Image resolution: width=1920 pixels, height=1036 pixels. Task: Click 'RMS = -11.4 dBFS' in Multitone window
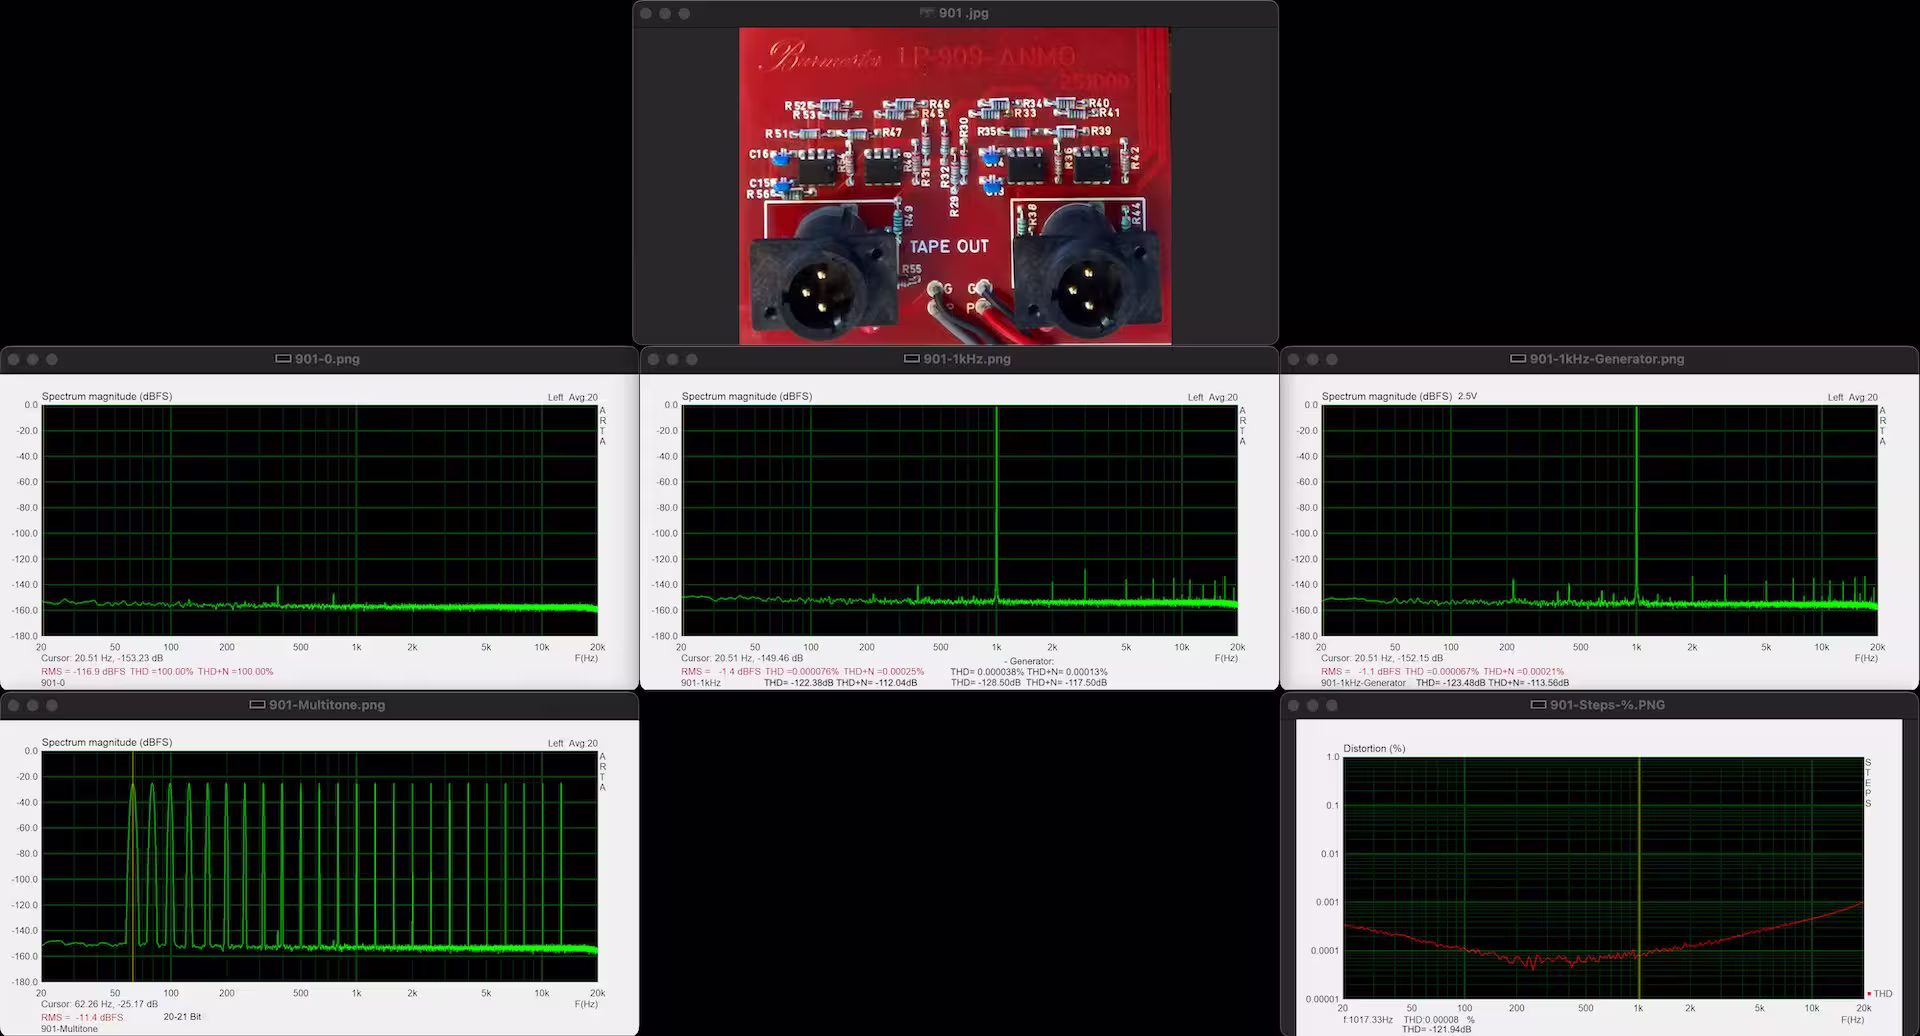(x=82, y=1017)
